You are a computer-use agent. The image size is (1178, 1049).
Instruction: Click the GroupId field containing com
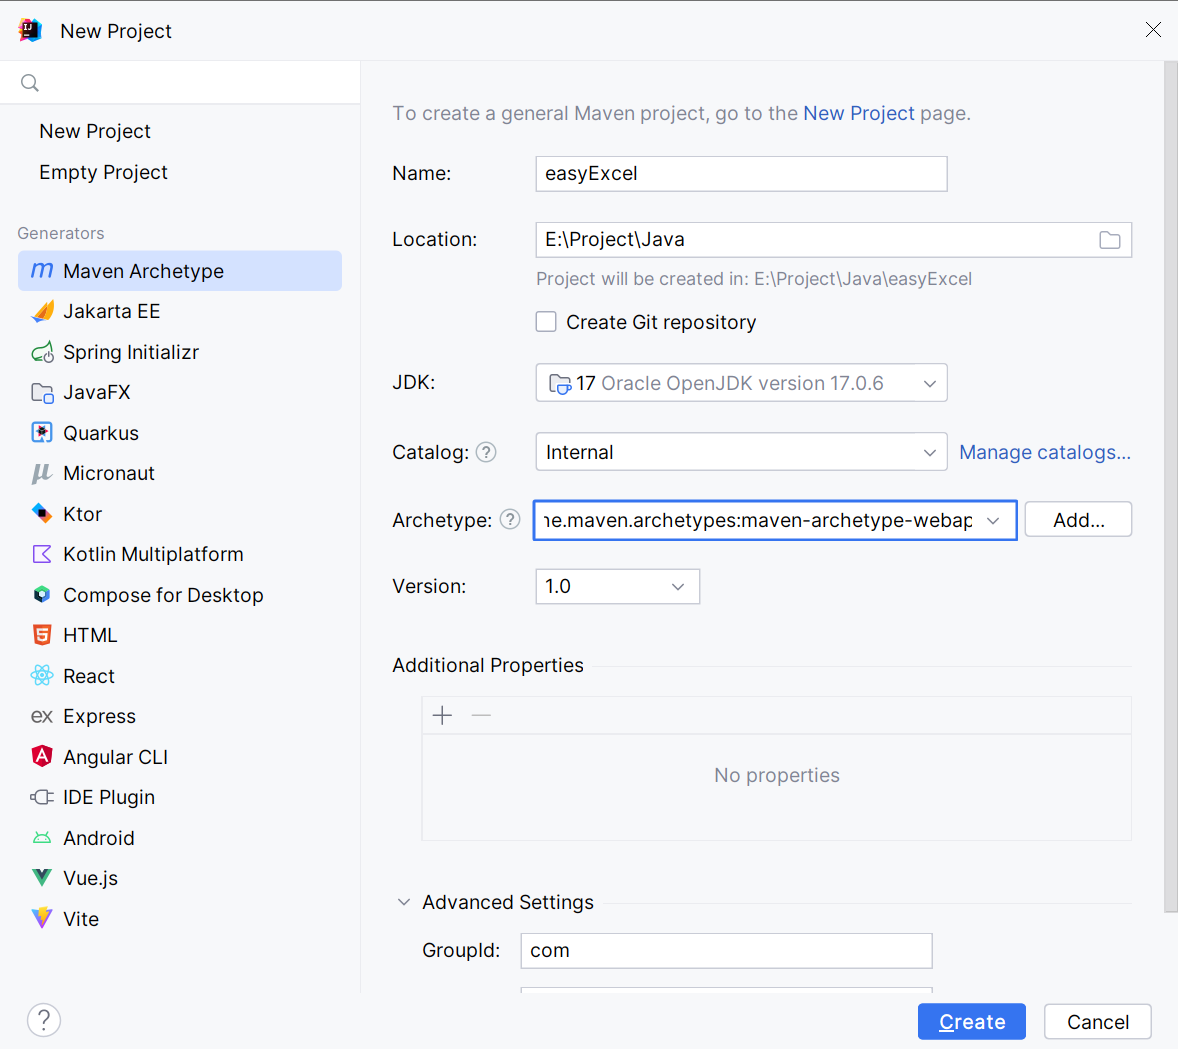coord(726,951)
